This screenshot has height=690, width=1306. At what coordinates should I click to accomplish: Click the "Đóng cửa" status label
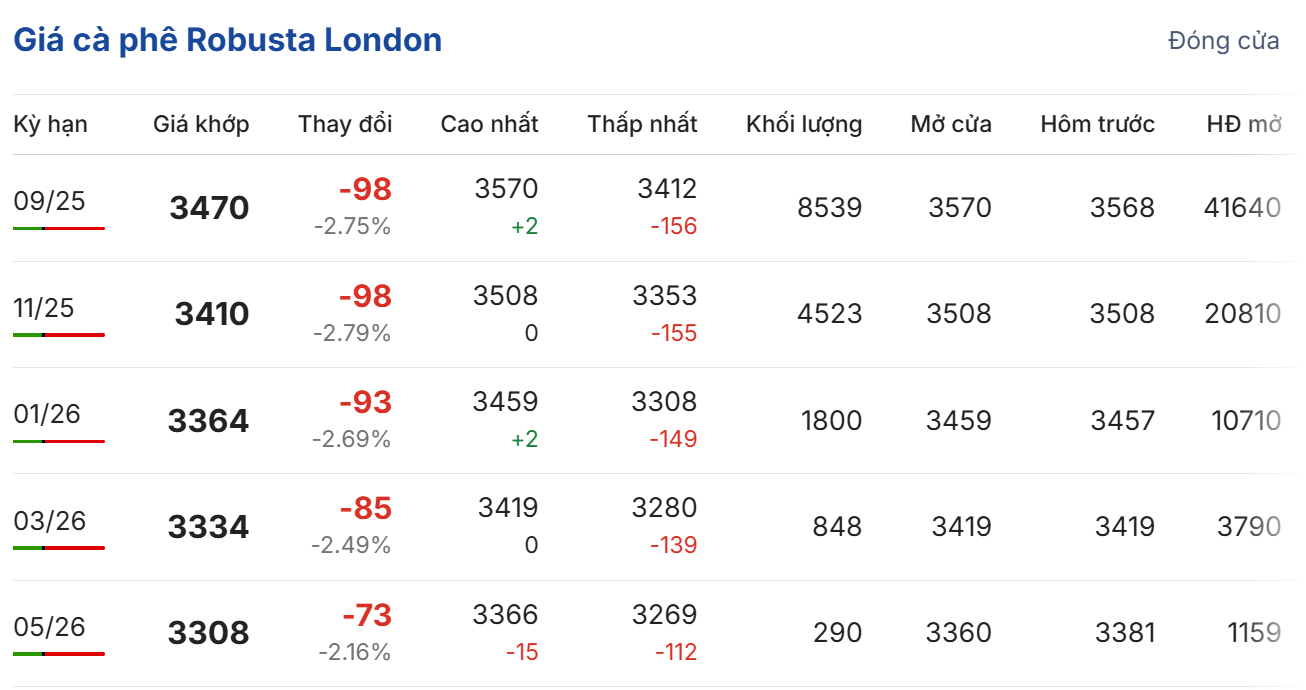click(x=1223, y=41)
